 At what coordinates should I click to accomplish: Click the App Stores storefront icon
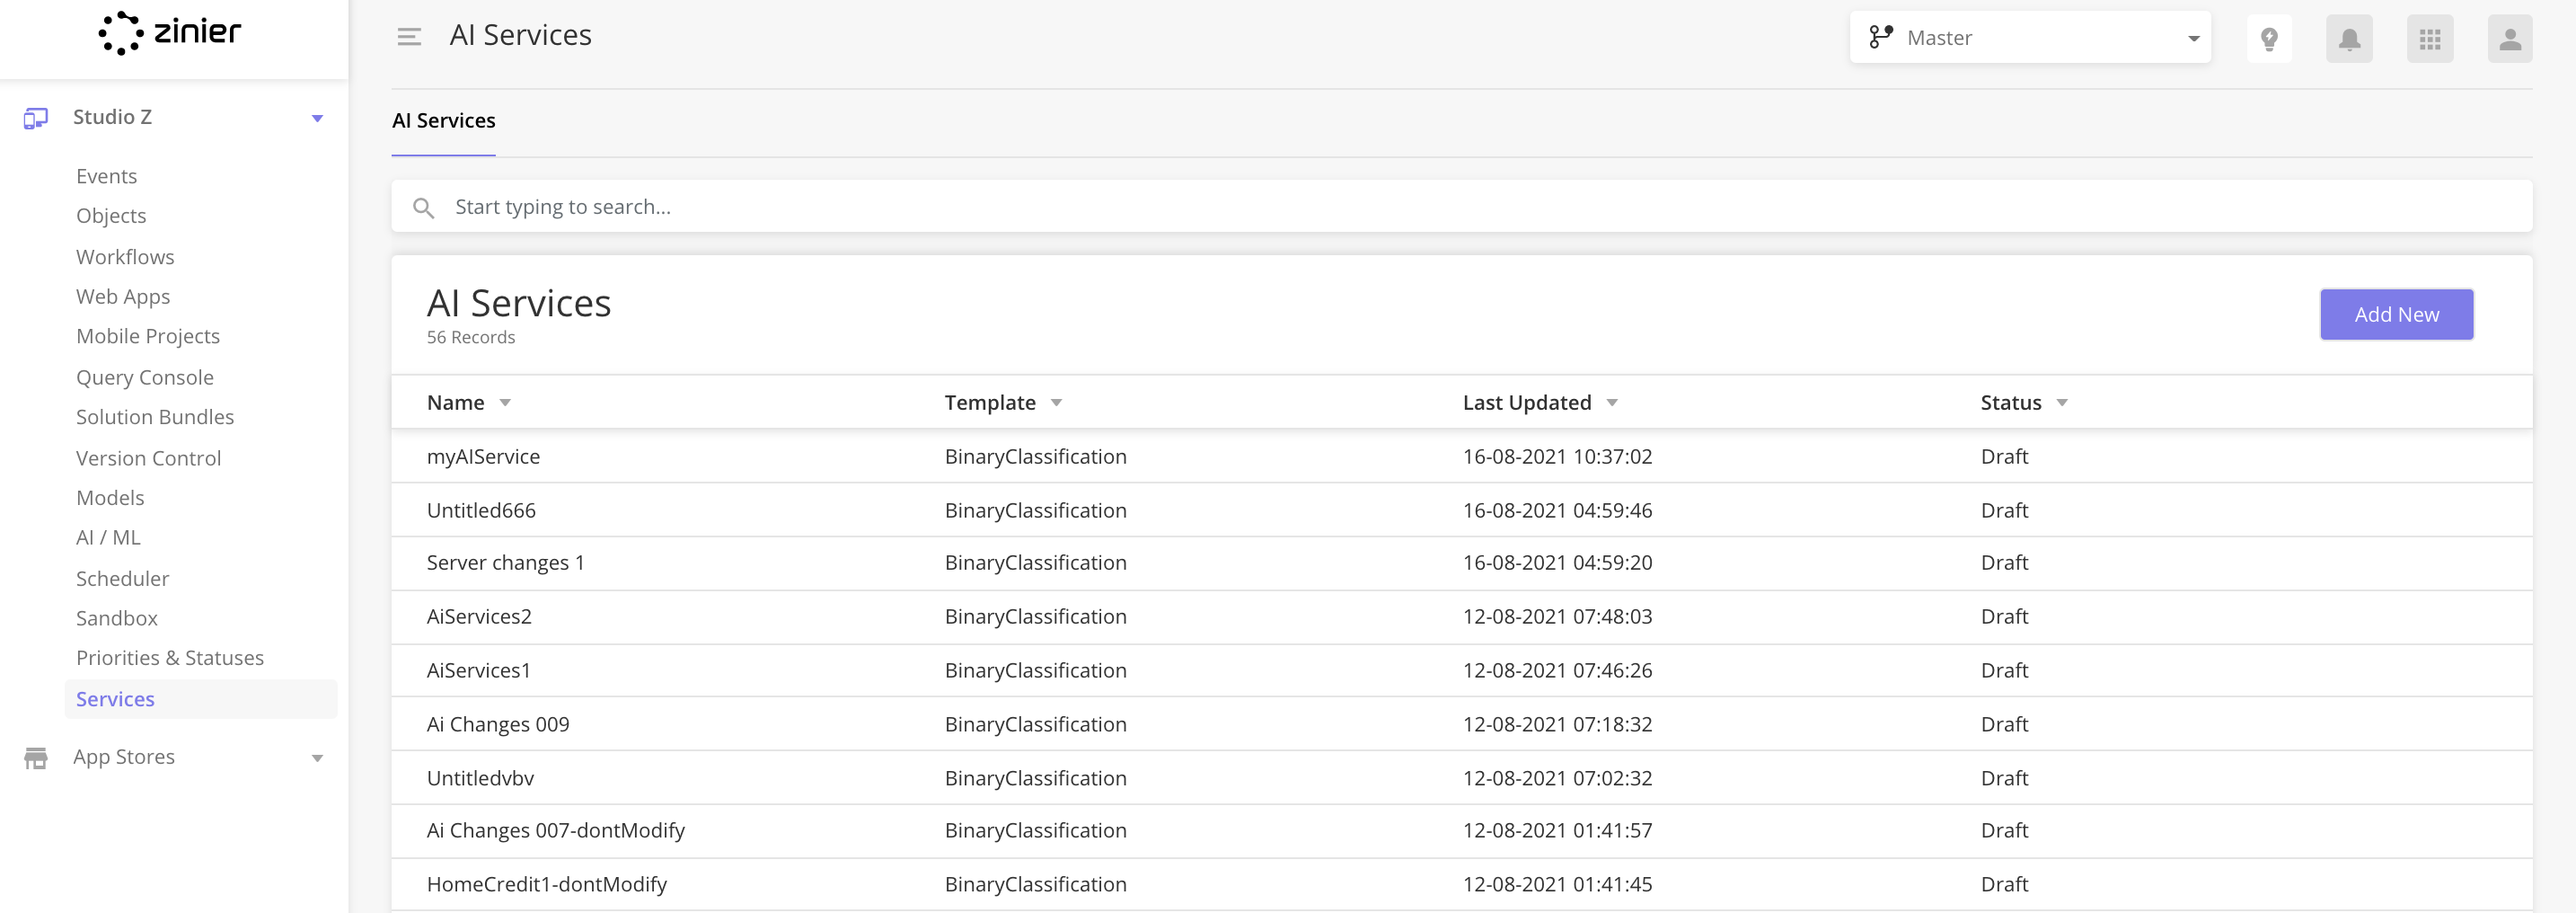pyautogui.click(x=36, y=757)
